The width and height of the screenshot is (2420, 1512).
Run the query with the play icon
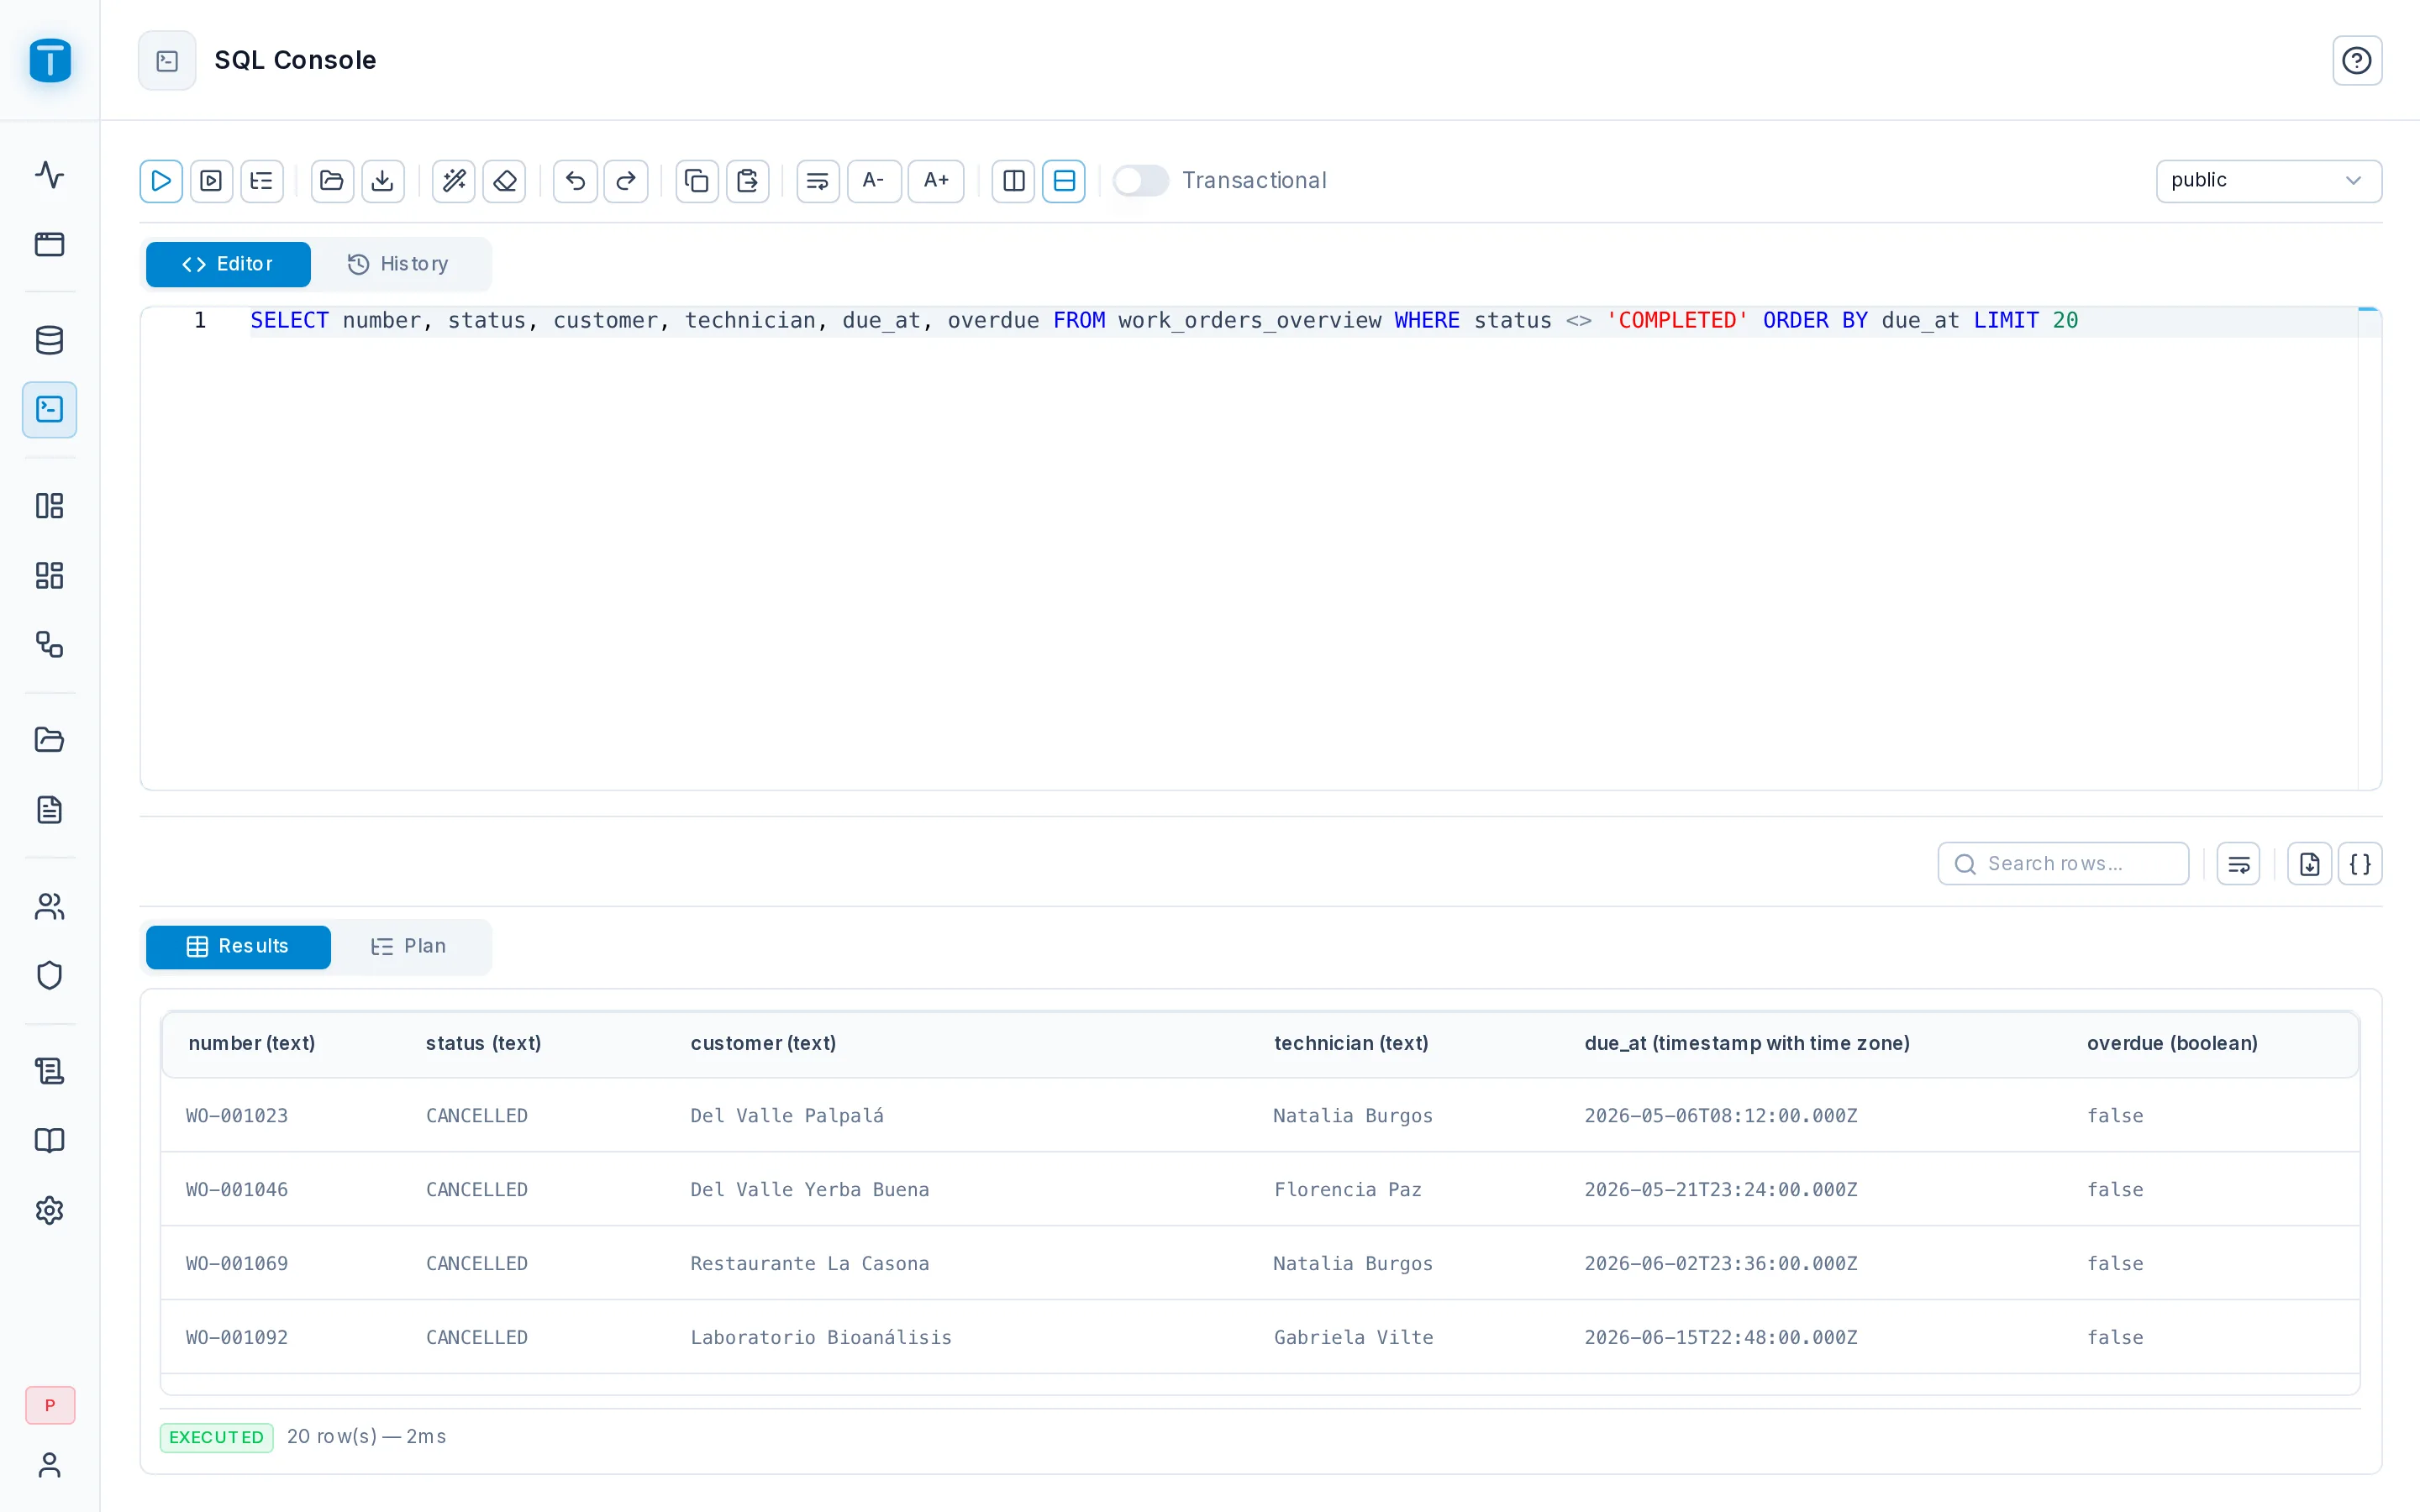[161, 181]
